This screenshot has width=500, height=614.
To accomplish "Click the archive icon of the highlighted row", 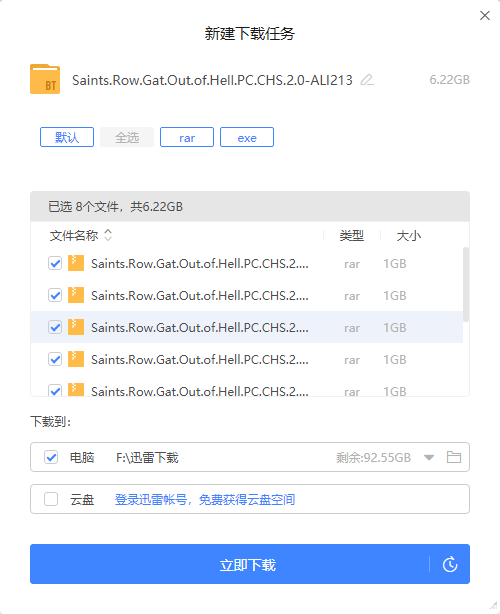I will click(x=76, y=327).
